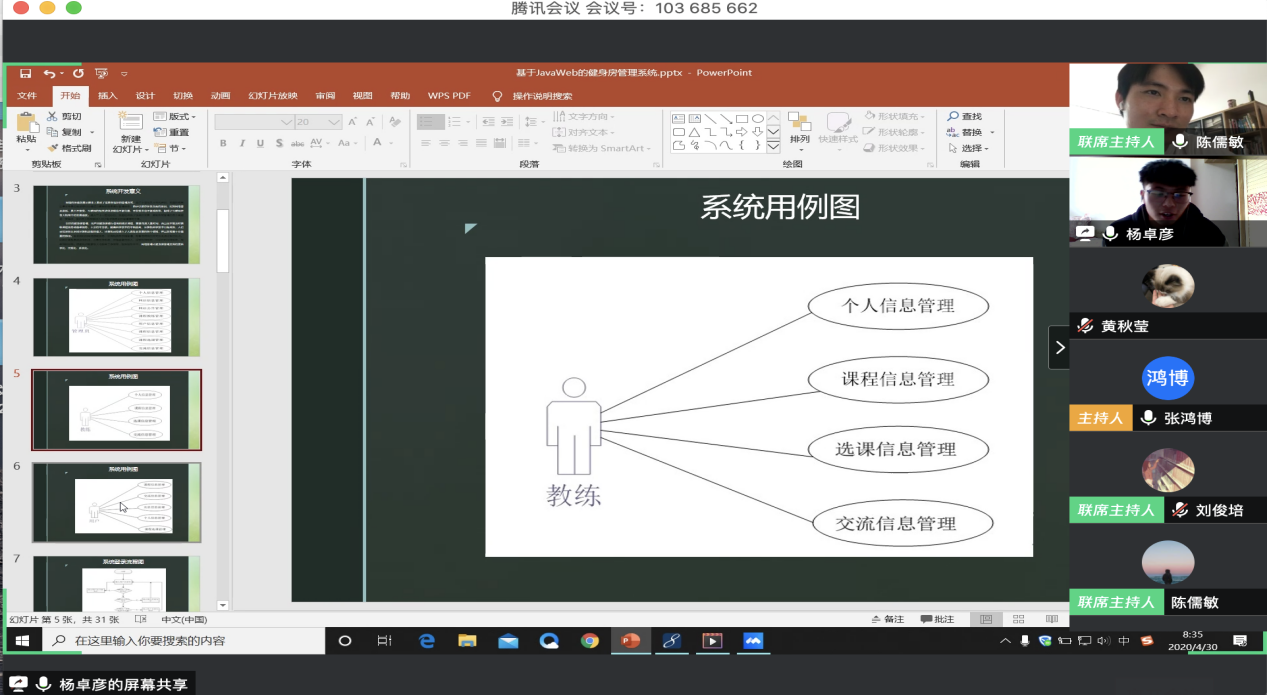Viewport: 1267px width, 695px height.
Task: Click the Format Painter (格式刷) icon
Action: coord(53,148)
